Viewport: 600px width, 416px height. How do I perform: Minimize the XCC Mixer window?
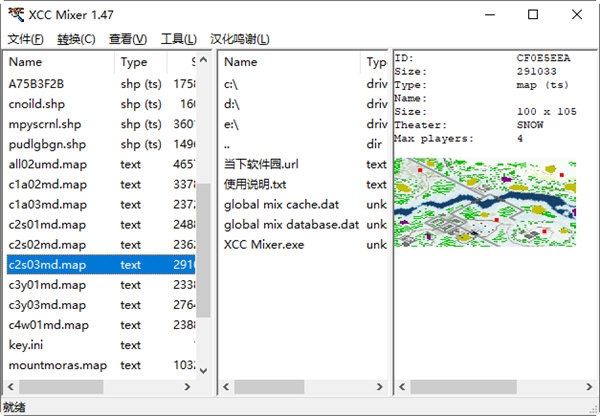[490, 15]
